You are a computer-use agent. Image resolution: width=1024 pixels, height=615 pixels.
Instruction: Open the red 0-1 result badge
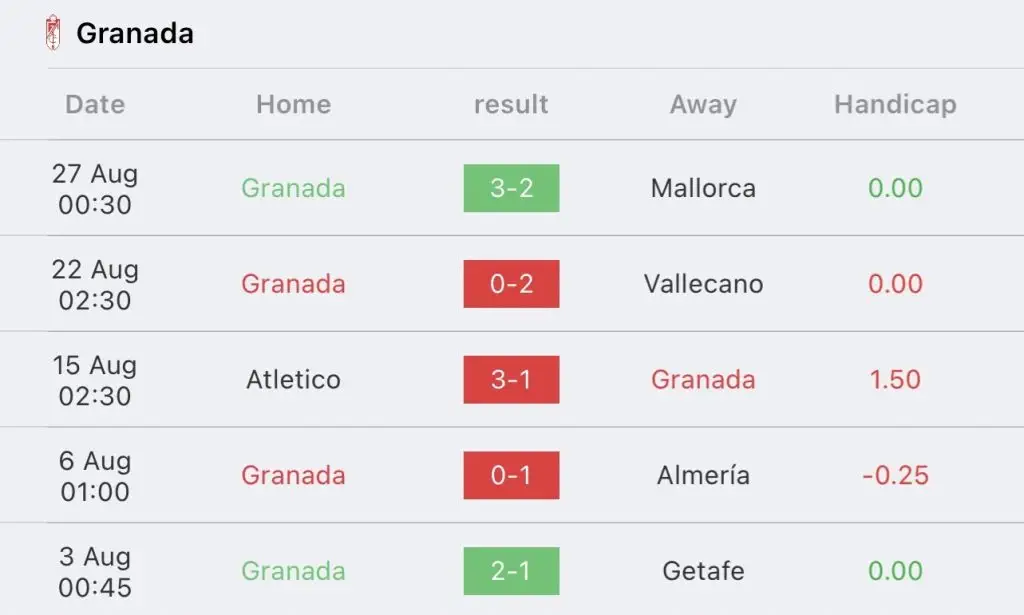click(x=511, y=475)
